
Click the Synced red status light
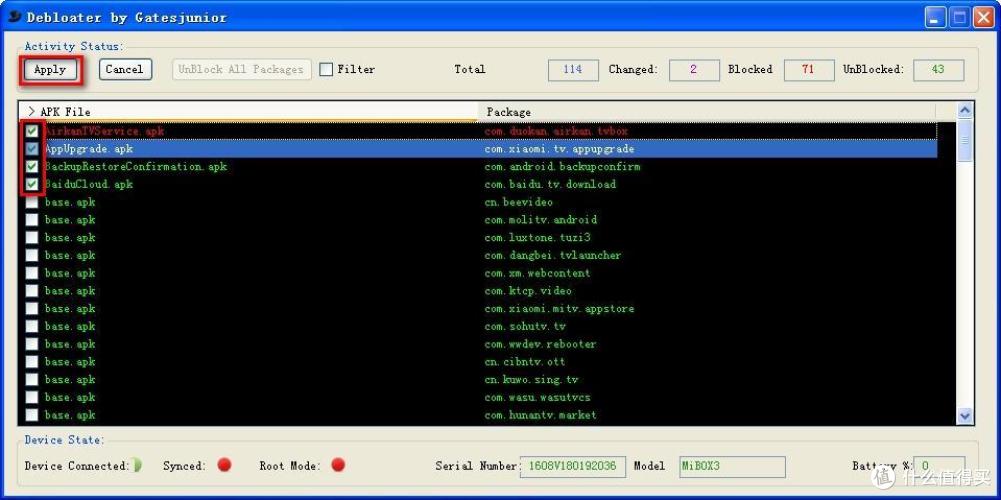tap(224, 465)
